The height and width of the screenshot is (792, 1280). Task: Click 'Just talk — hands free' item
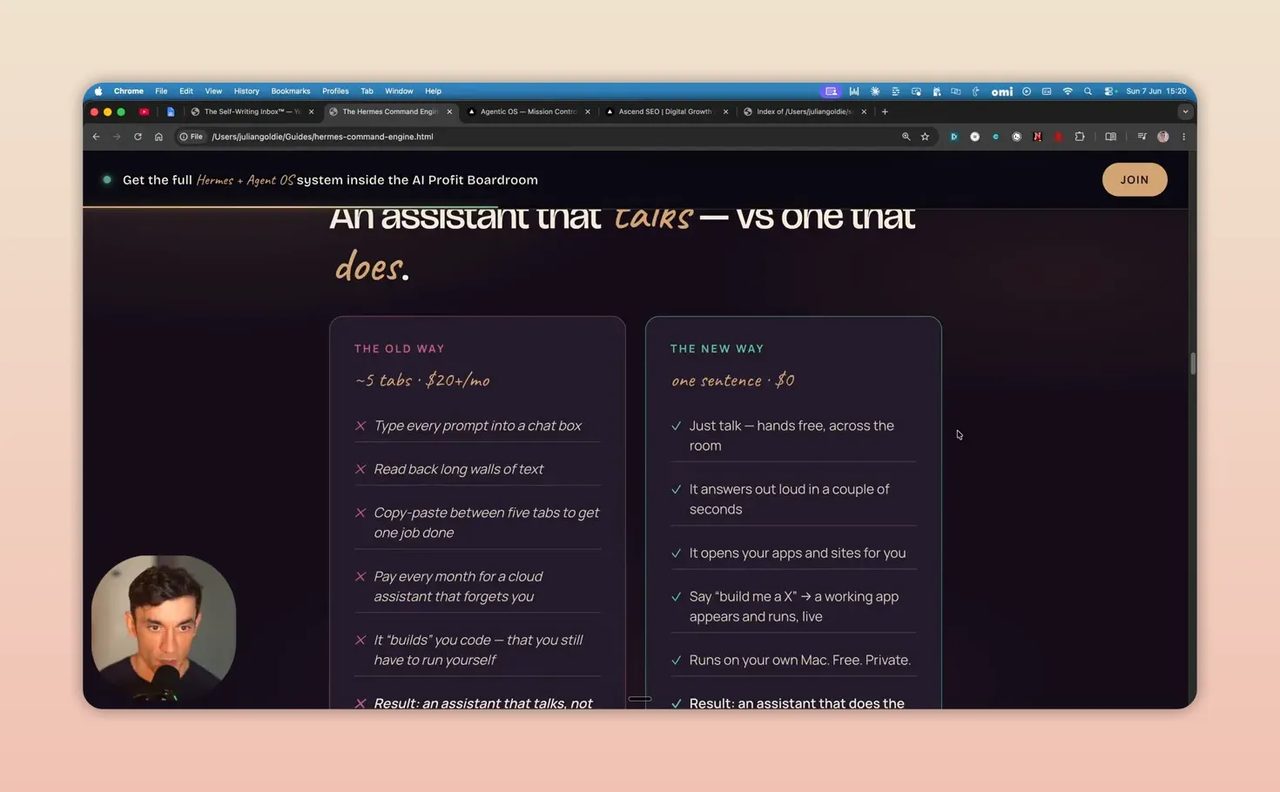(792, 436)
